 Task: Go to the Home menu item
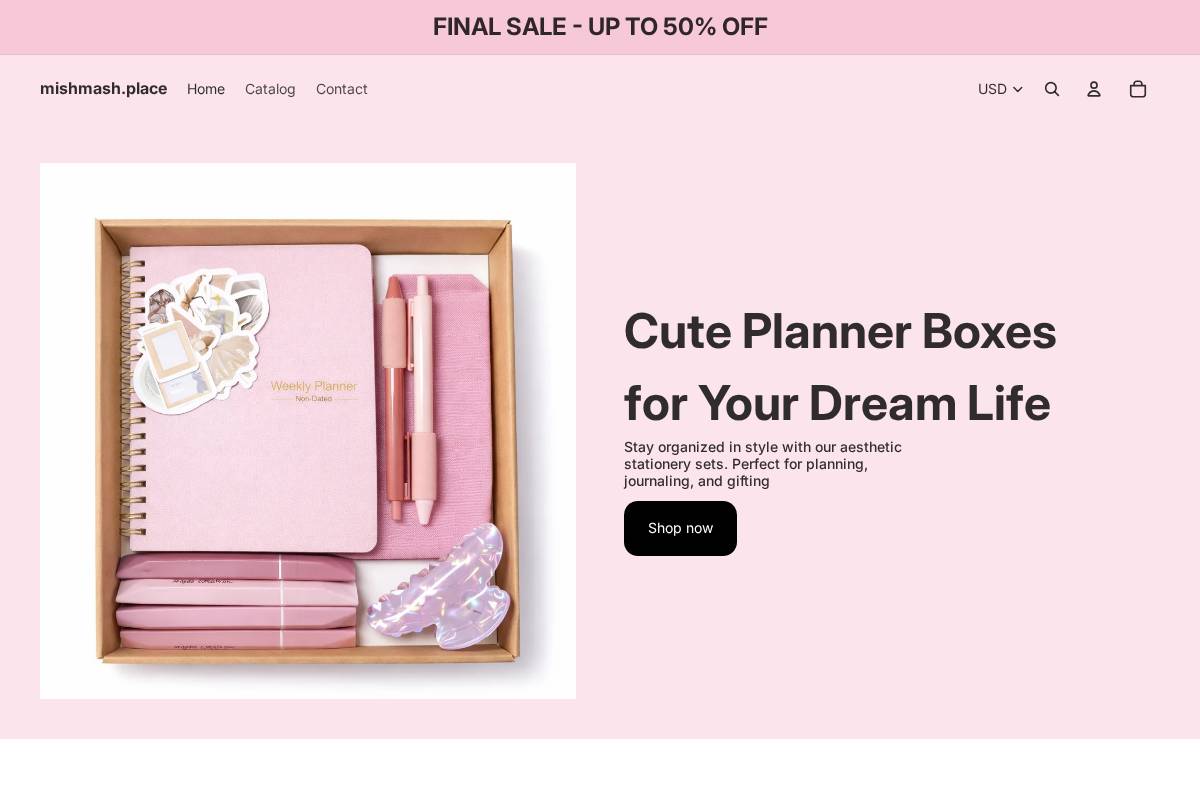coord(206,89)
